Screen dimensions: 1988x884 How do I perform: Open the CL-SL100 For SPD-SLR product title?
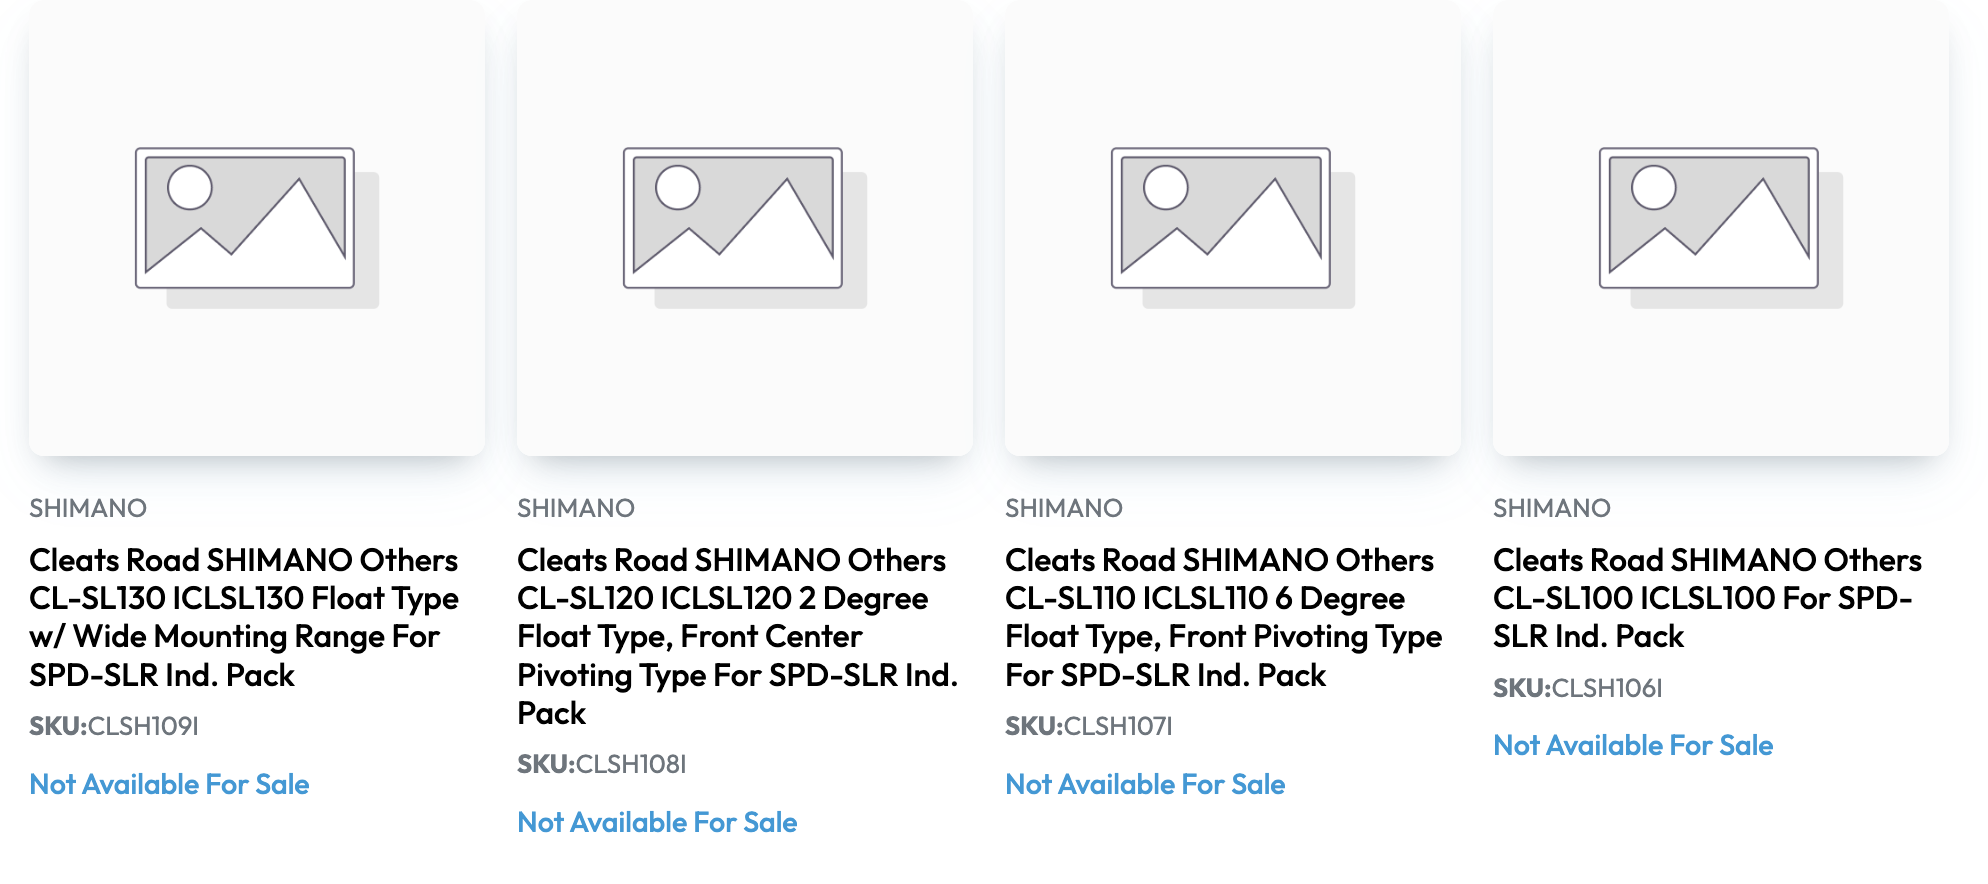[1707, 598]
